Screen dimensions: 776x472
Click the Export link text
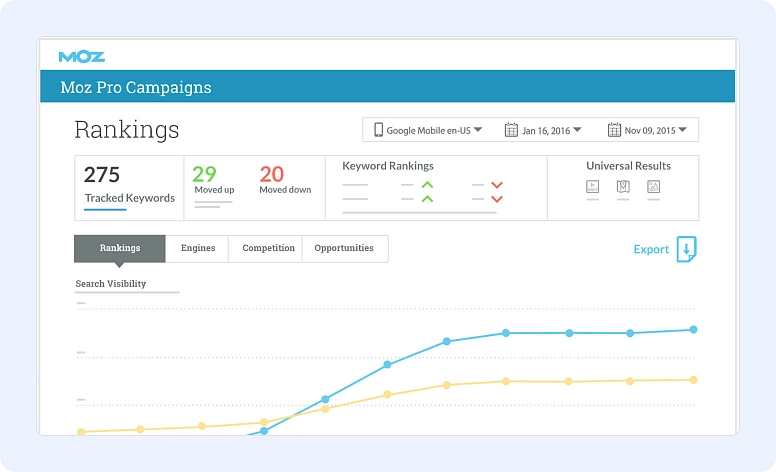(651, 249)
